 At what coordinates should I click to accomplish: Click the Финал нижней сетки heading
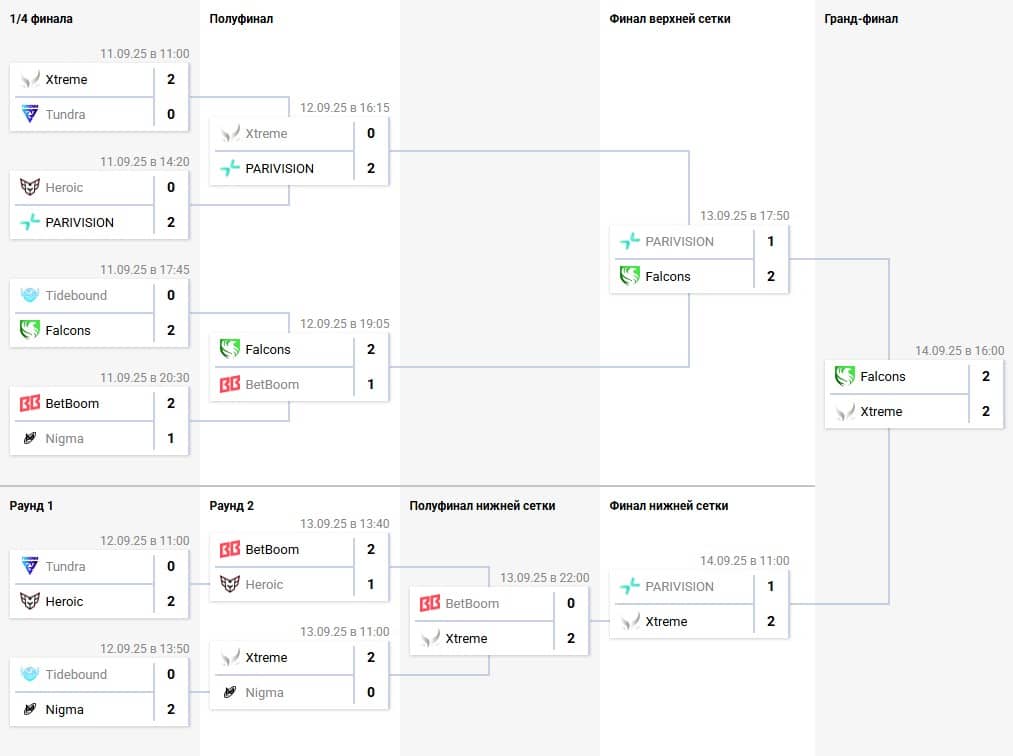(x=669, y=506)
